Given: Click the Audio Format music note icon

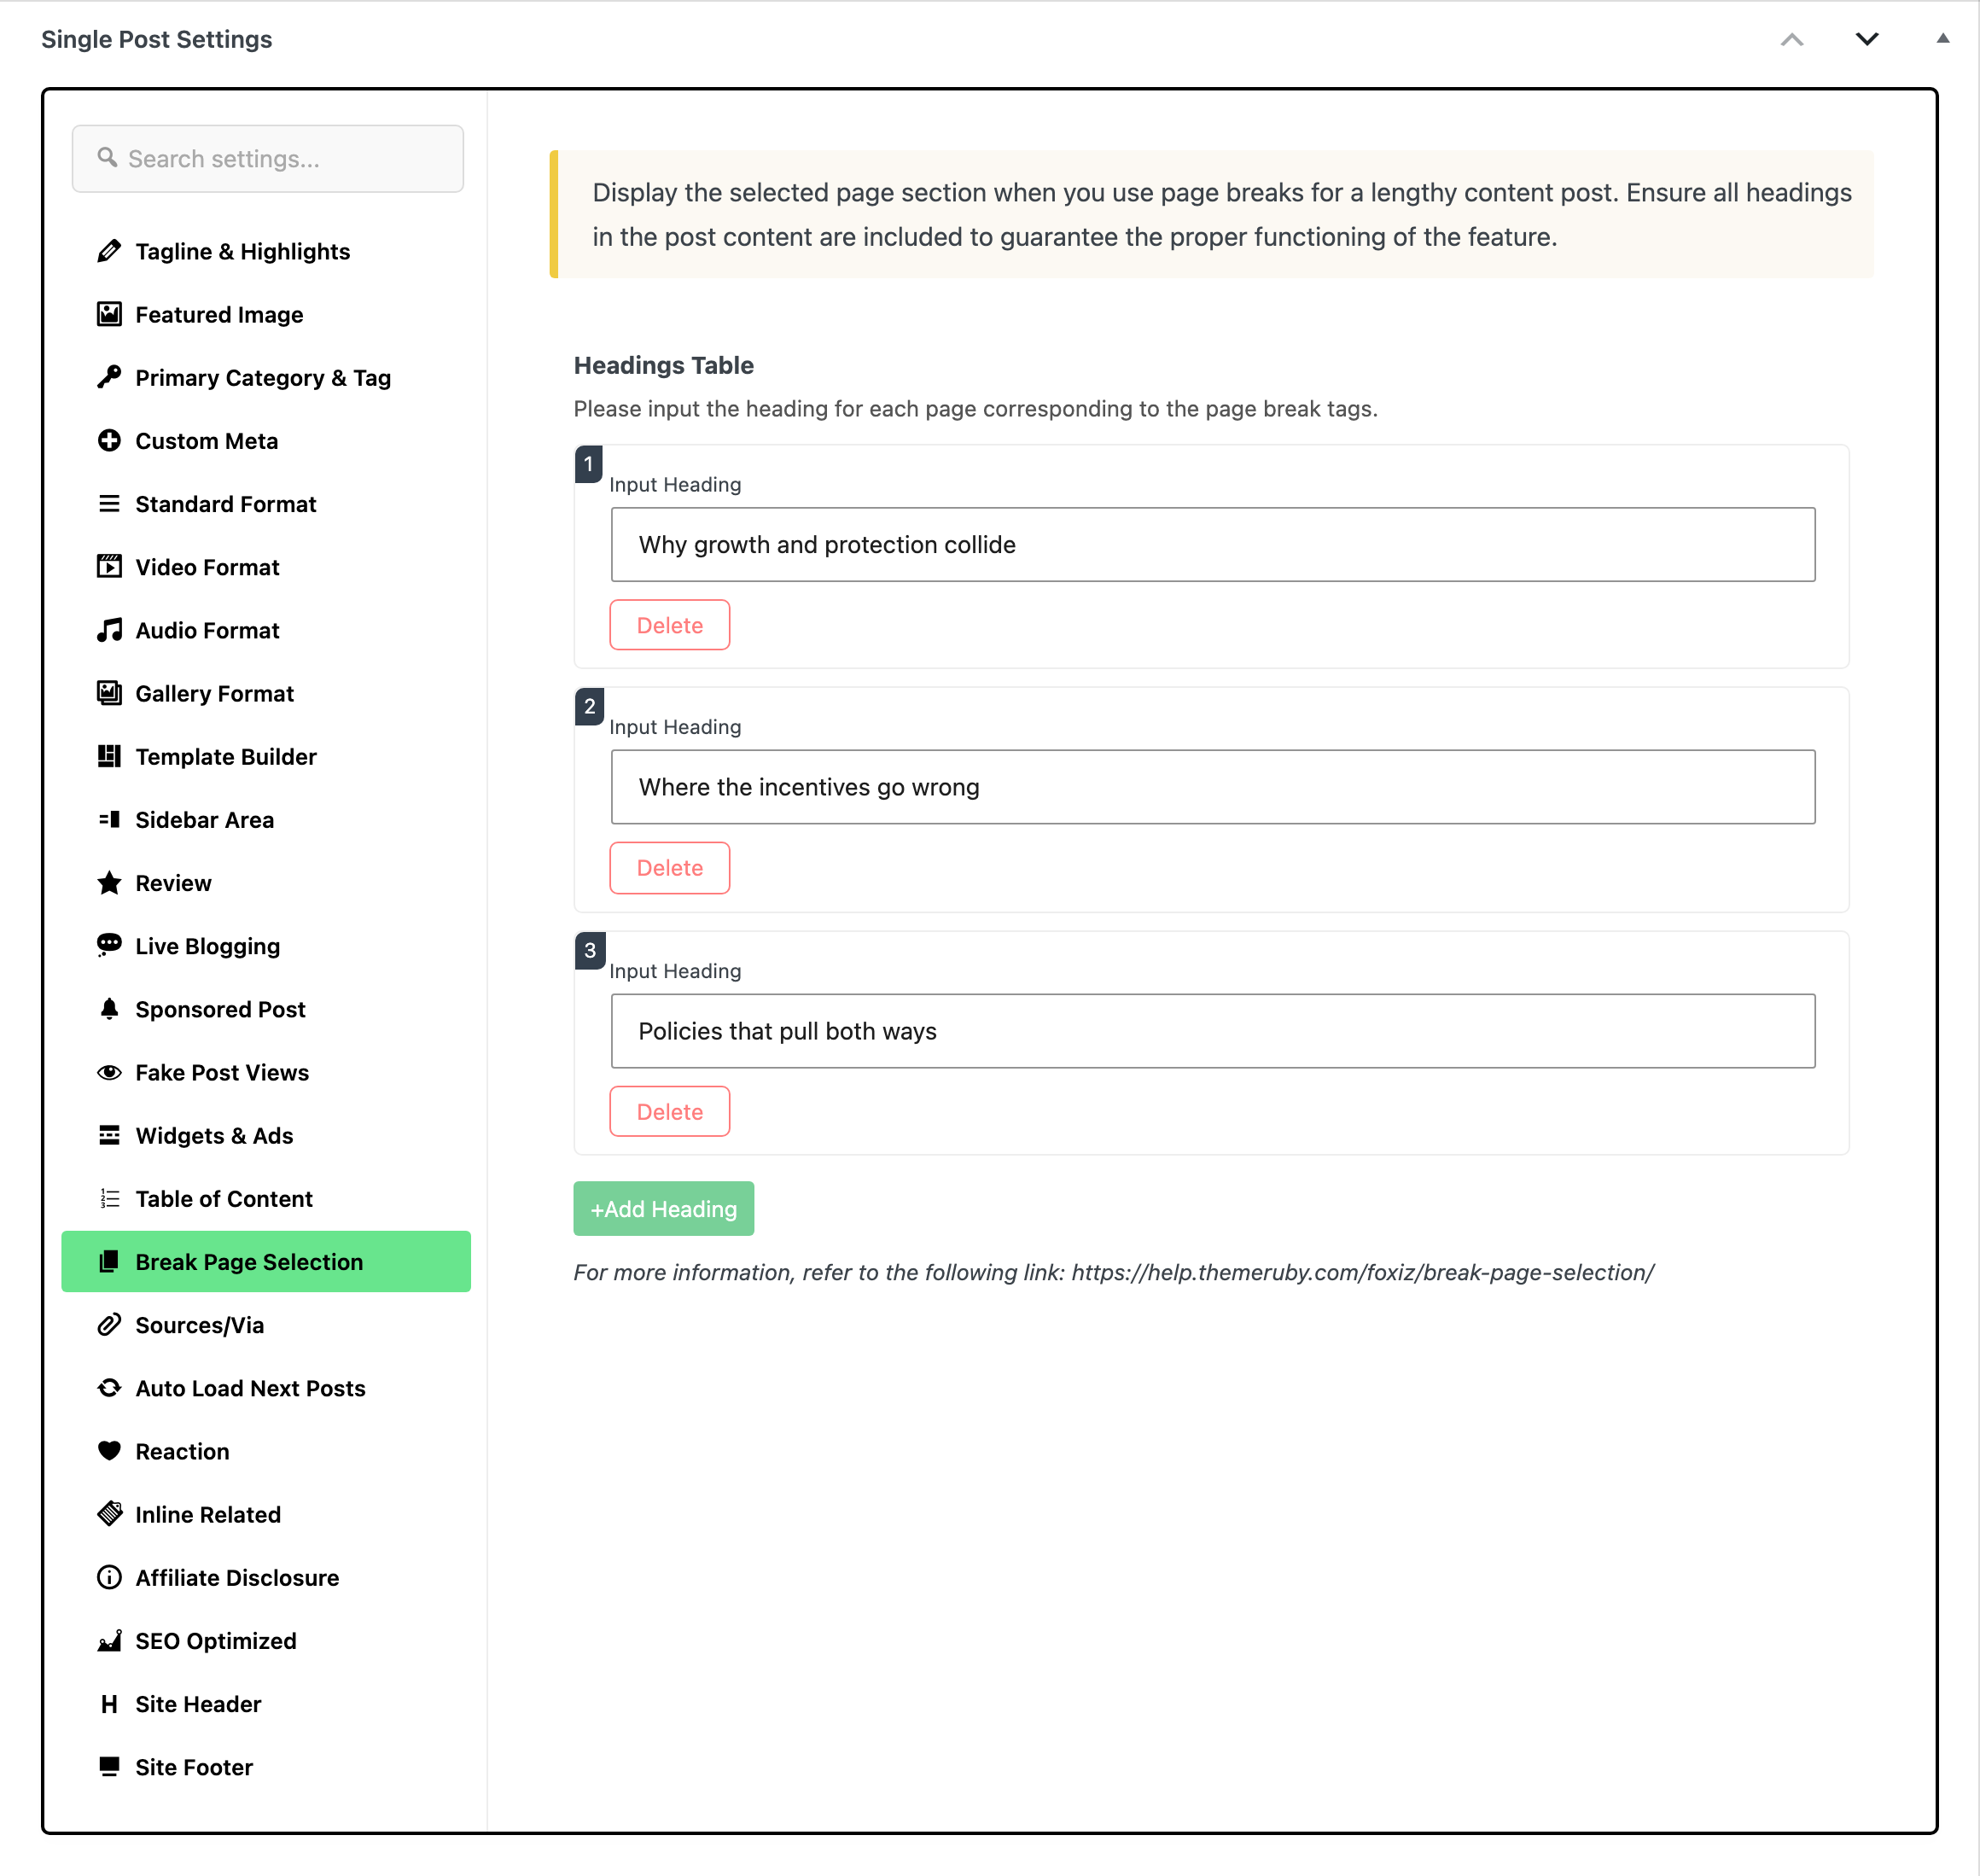Looking at the screenshot, I should 109,630.
